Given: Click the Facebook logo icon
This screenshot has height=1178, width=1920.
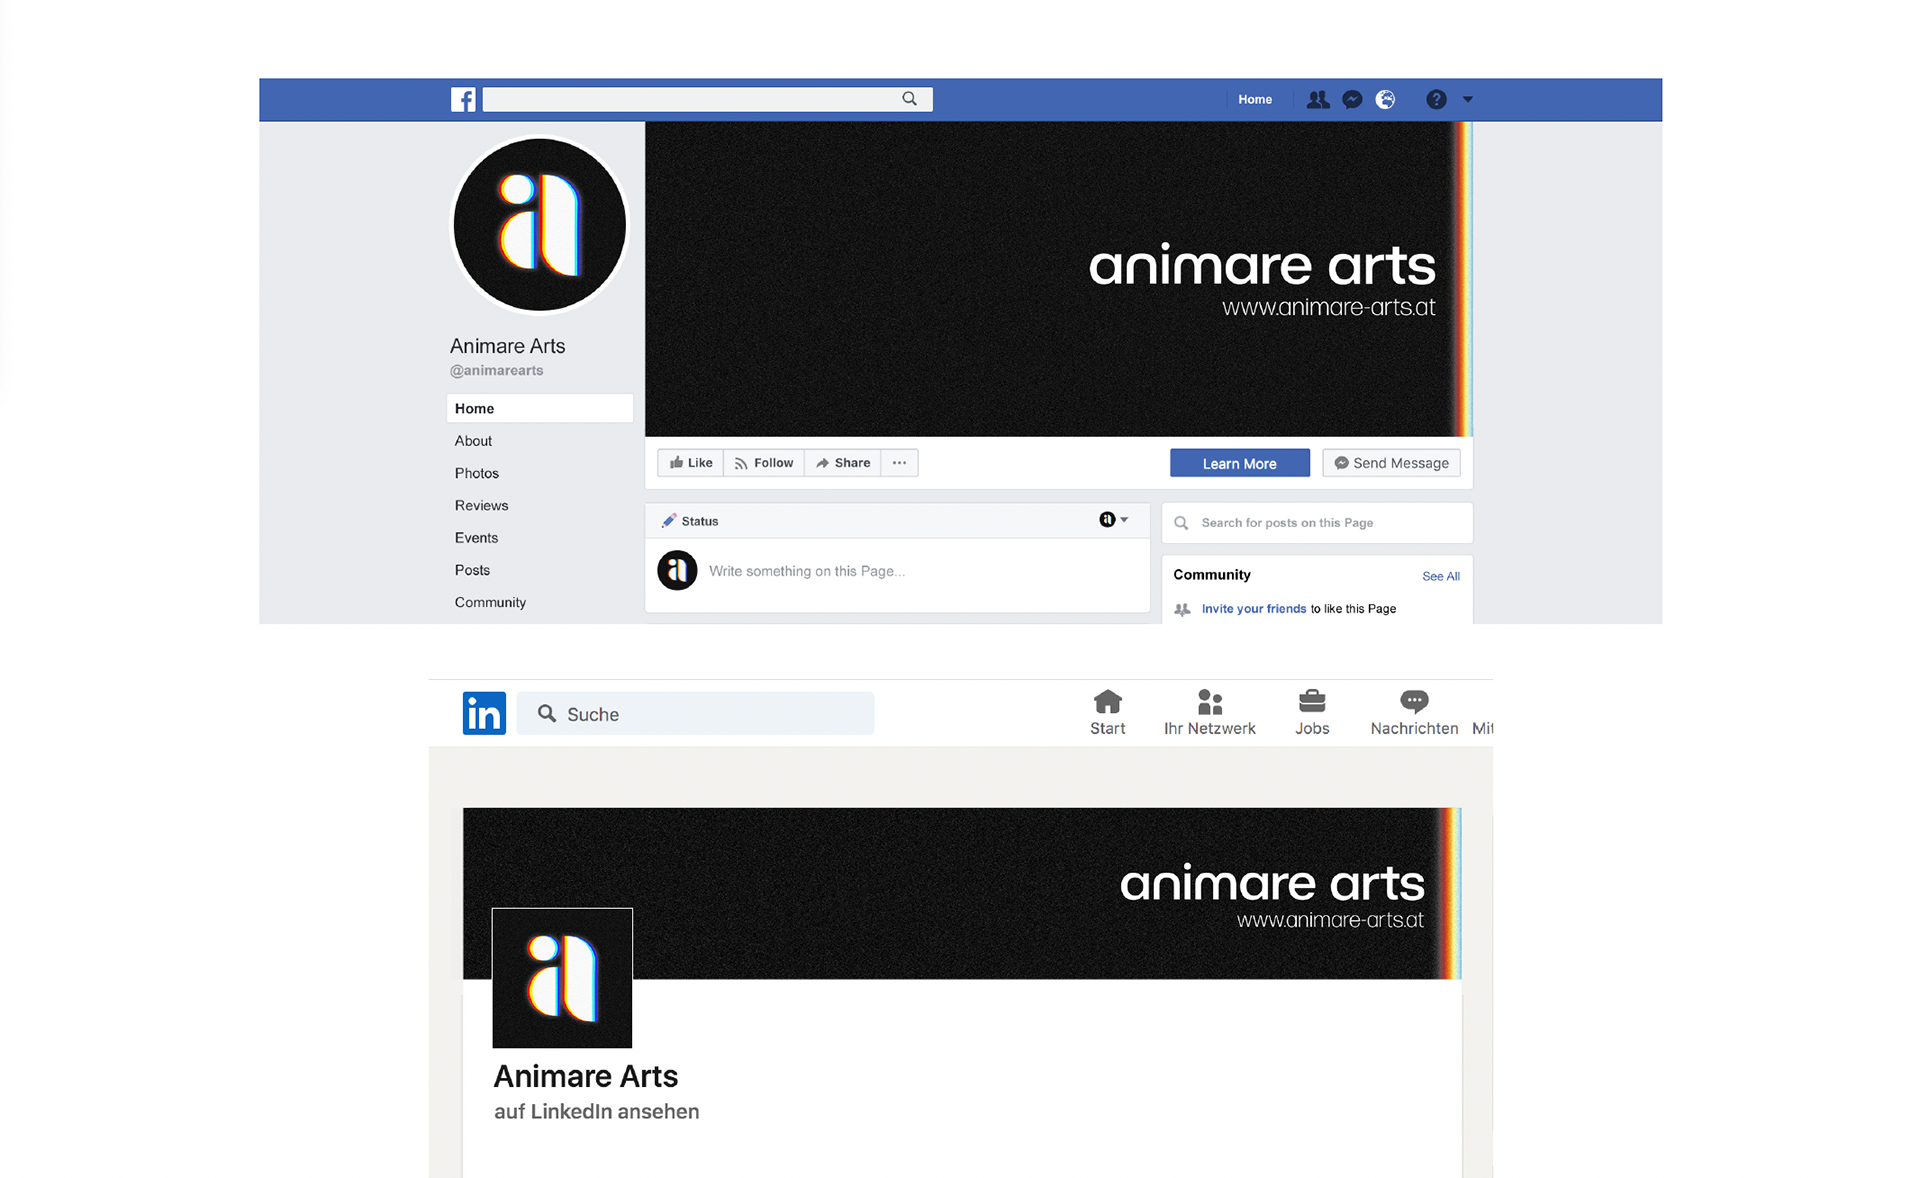Looking at the screenshot, I should [x=463, y=100].
